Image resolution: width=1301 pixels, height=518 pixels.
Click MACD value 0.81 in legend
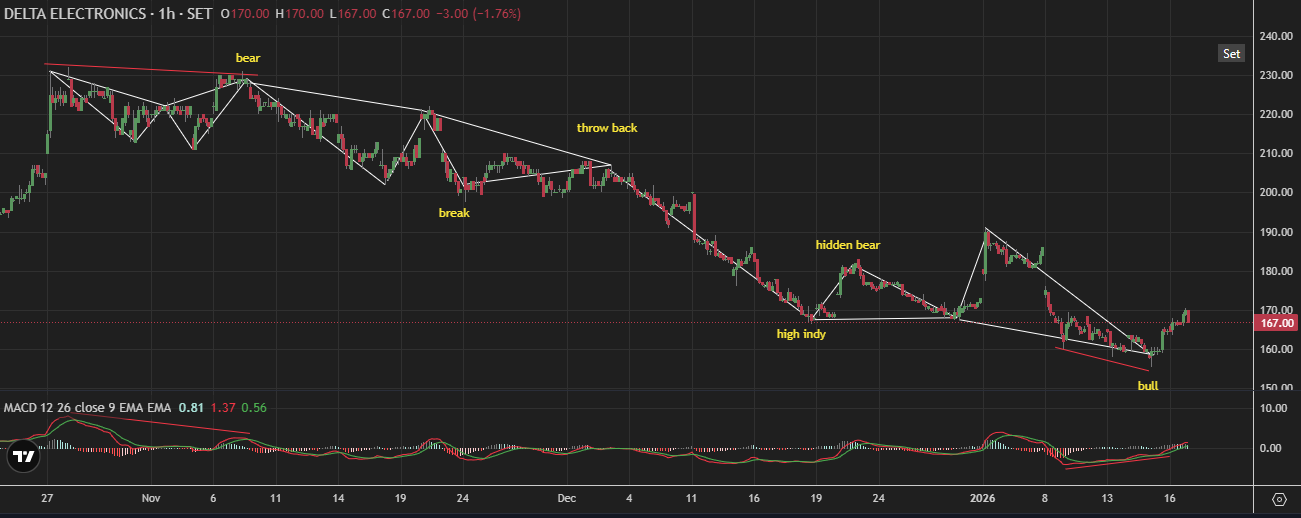click(189, 408)
